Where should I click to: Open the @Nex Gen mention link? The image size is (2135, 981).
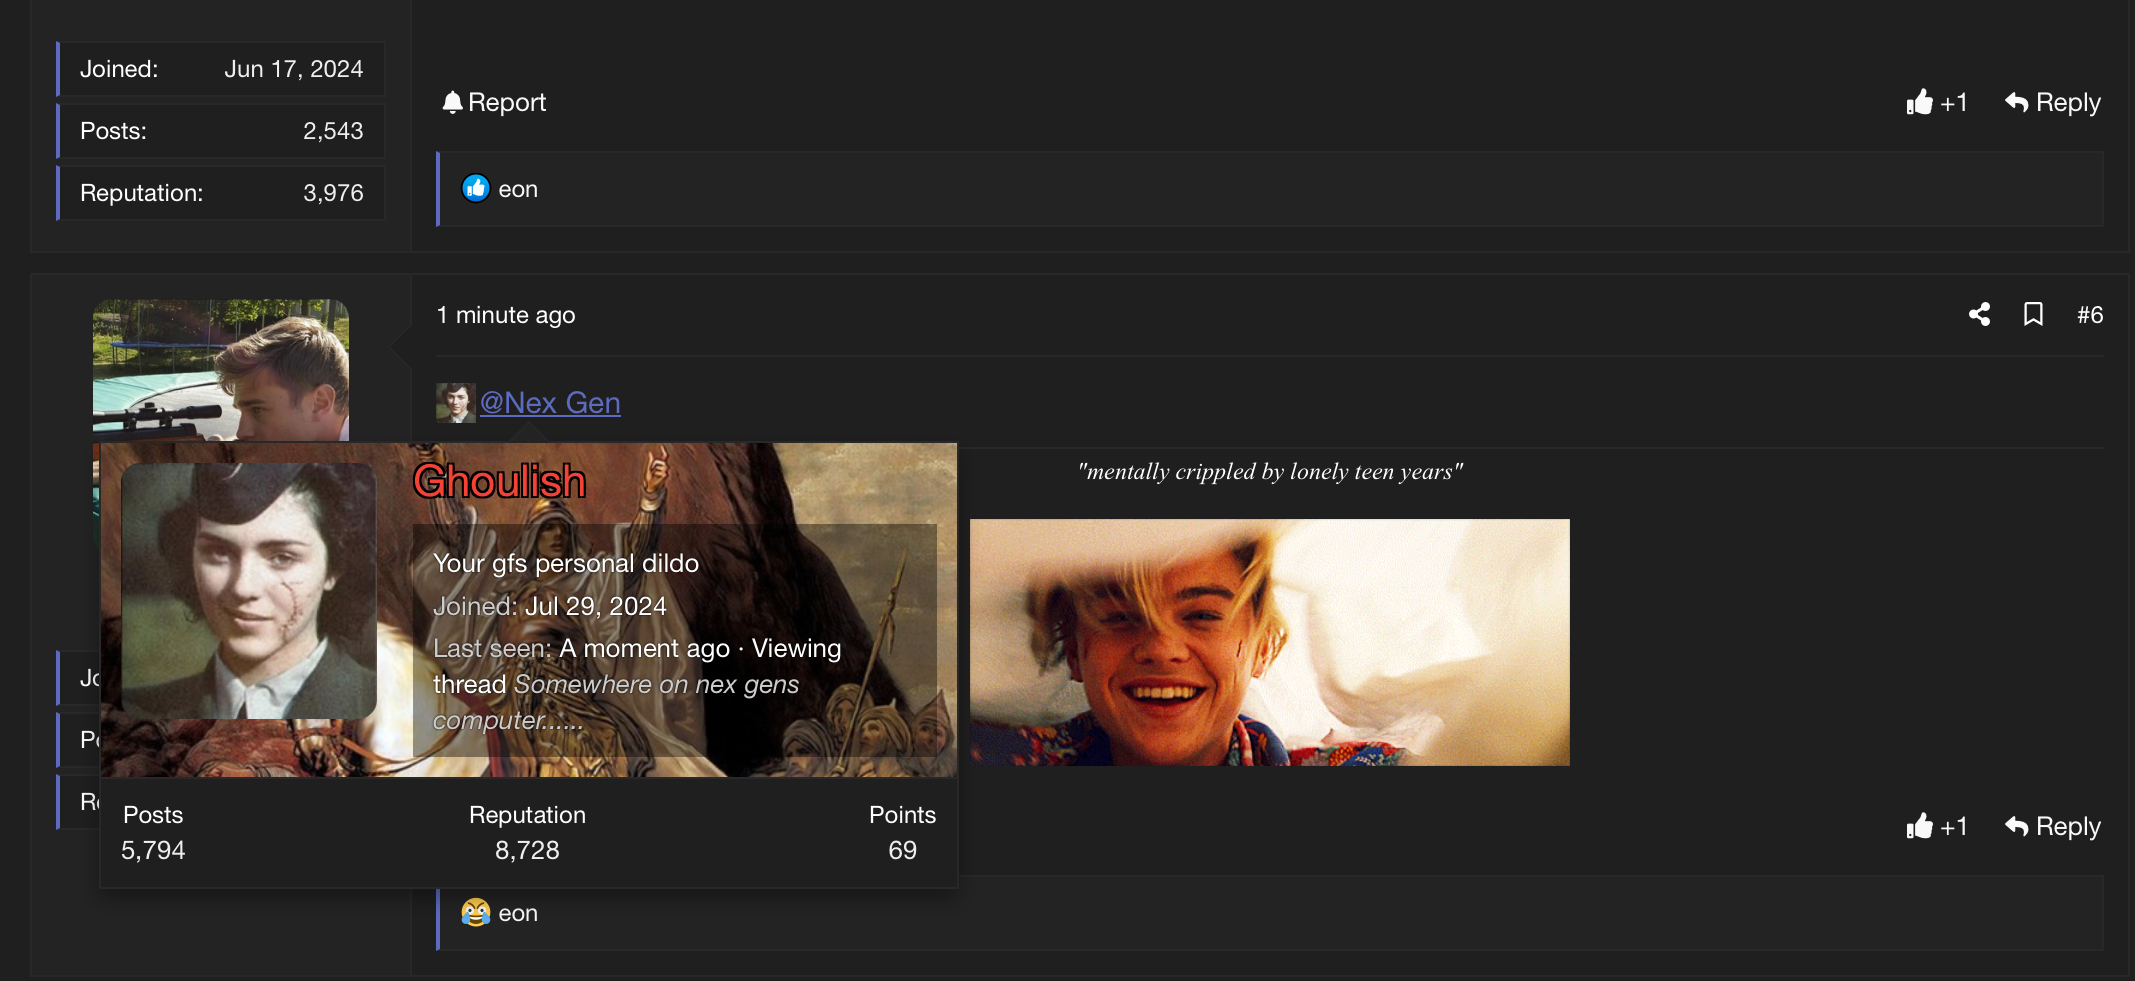pos(550,402)
